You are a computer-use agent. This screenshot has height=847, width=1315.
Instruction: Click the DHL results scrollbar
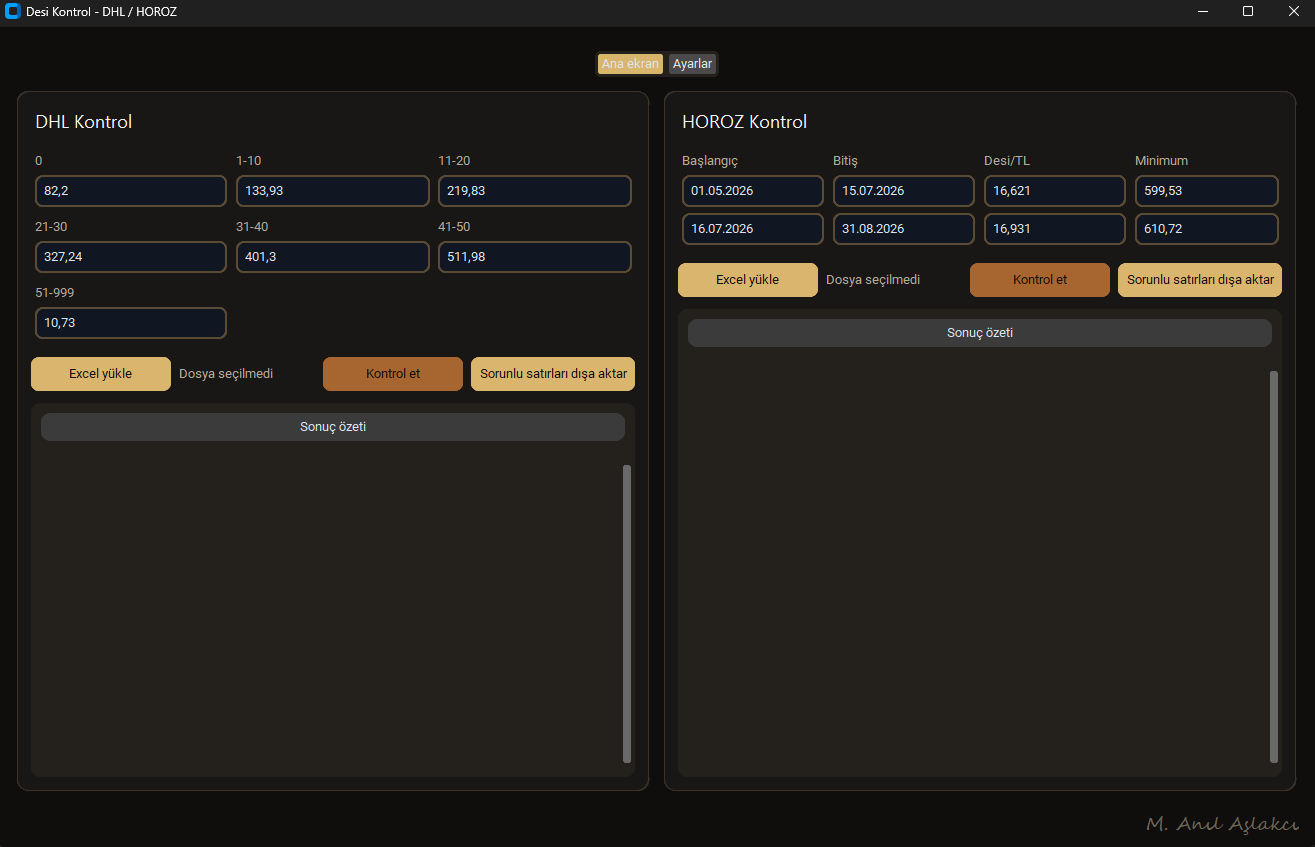tap(627, 614)
